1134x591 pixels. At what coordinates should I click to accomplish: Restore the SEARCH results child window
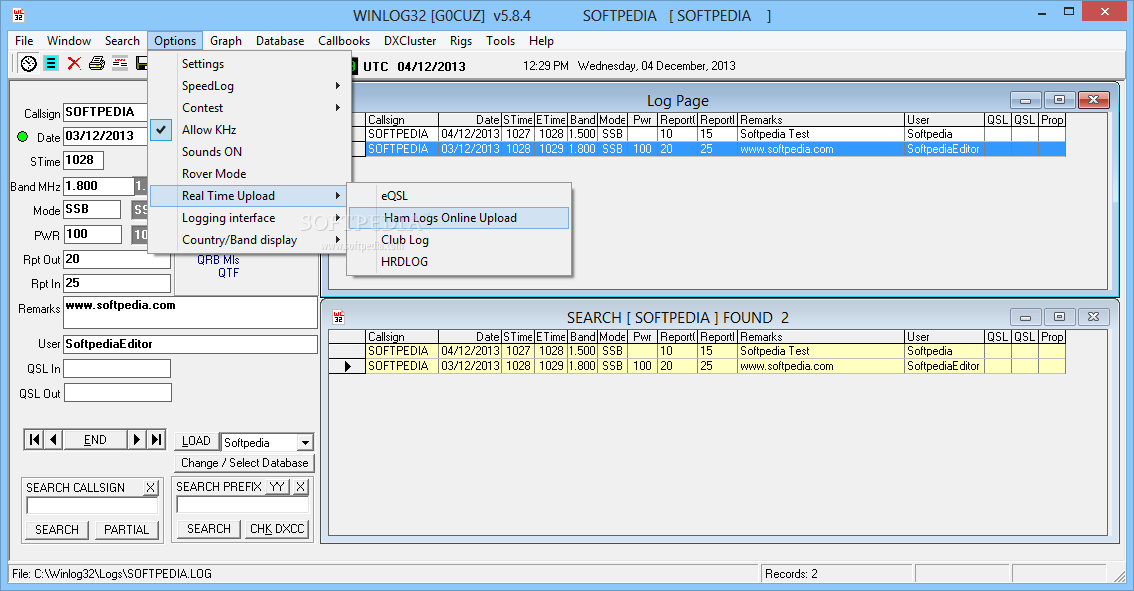pyautogui.click(x=1060, y=317)
